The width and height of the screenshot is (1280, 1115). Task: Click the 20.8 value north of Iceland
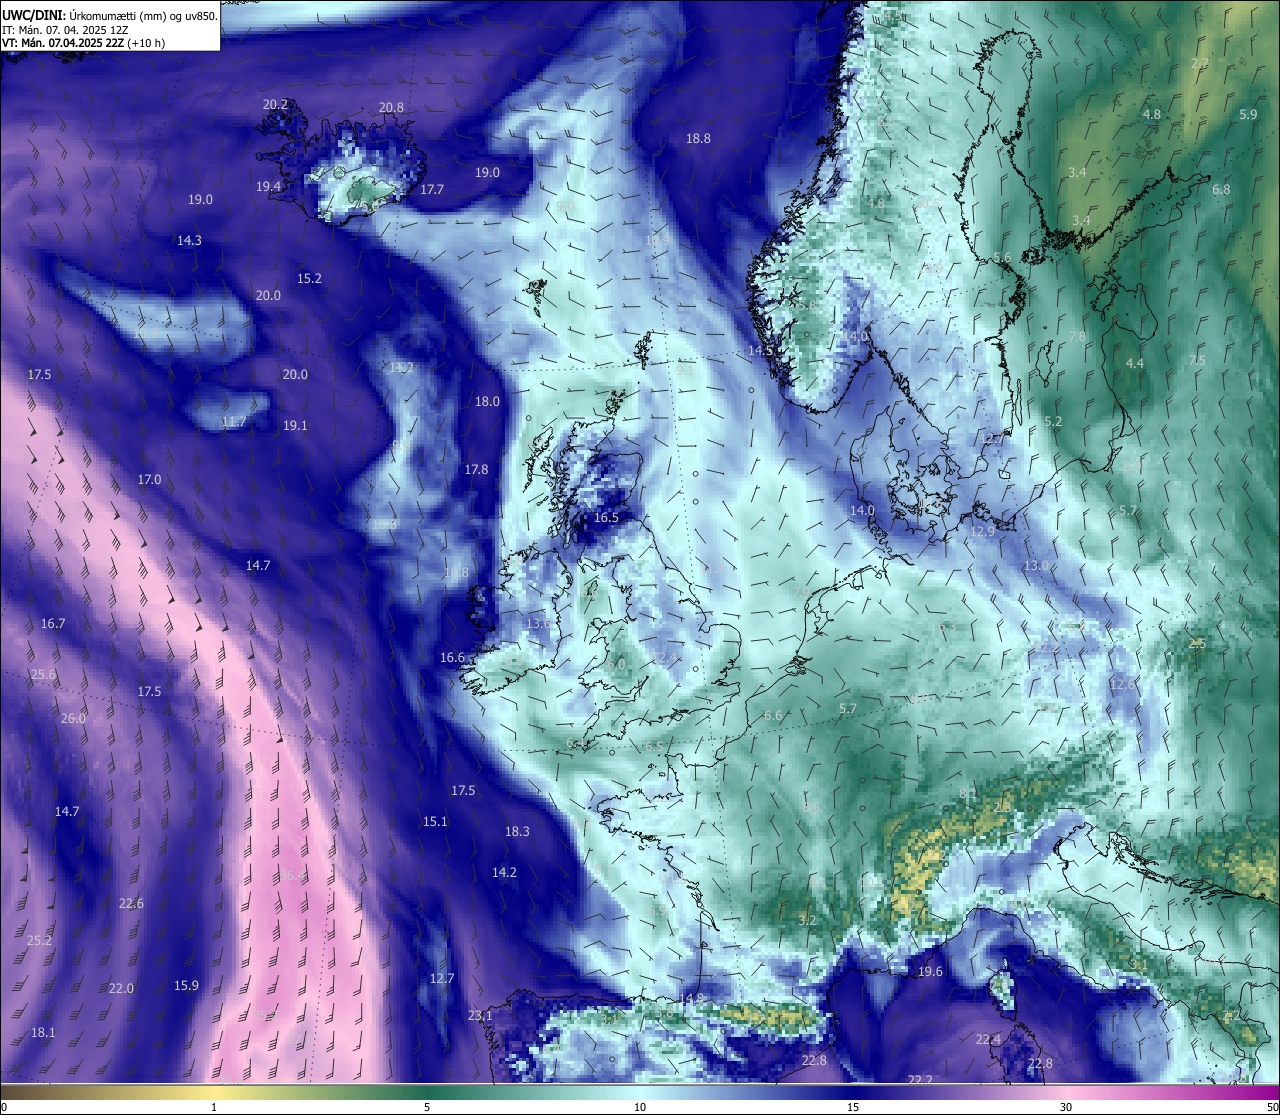click(391, 108)
